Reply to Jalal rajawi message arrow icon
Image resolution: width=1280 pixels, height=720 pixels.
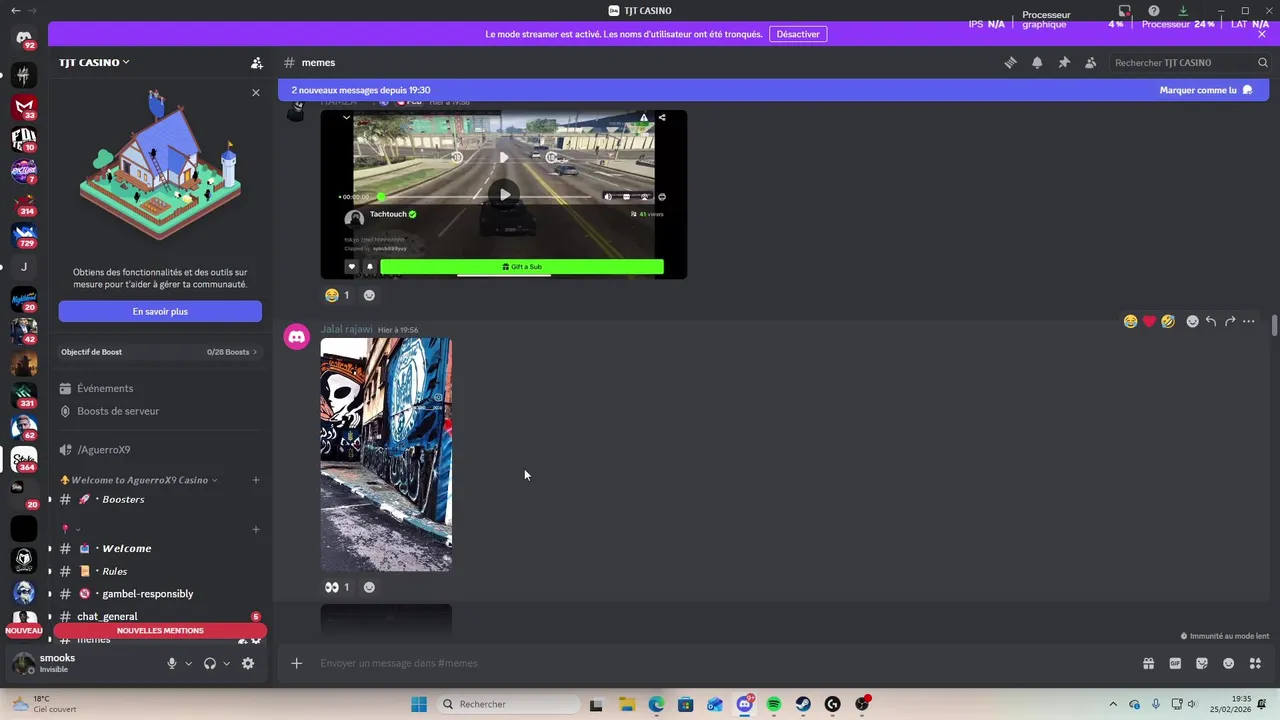pos(1211,321)
